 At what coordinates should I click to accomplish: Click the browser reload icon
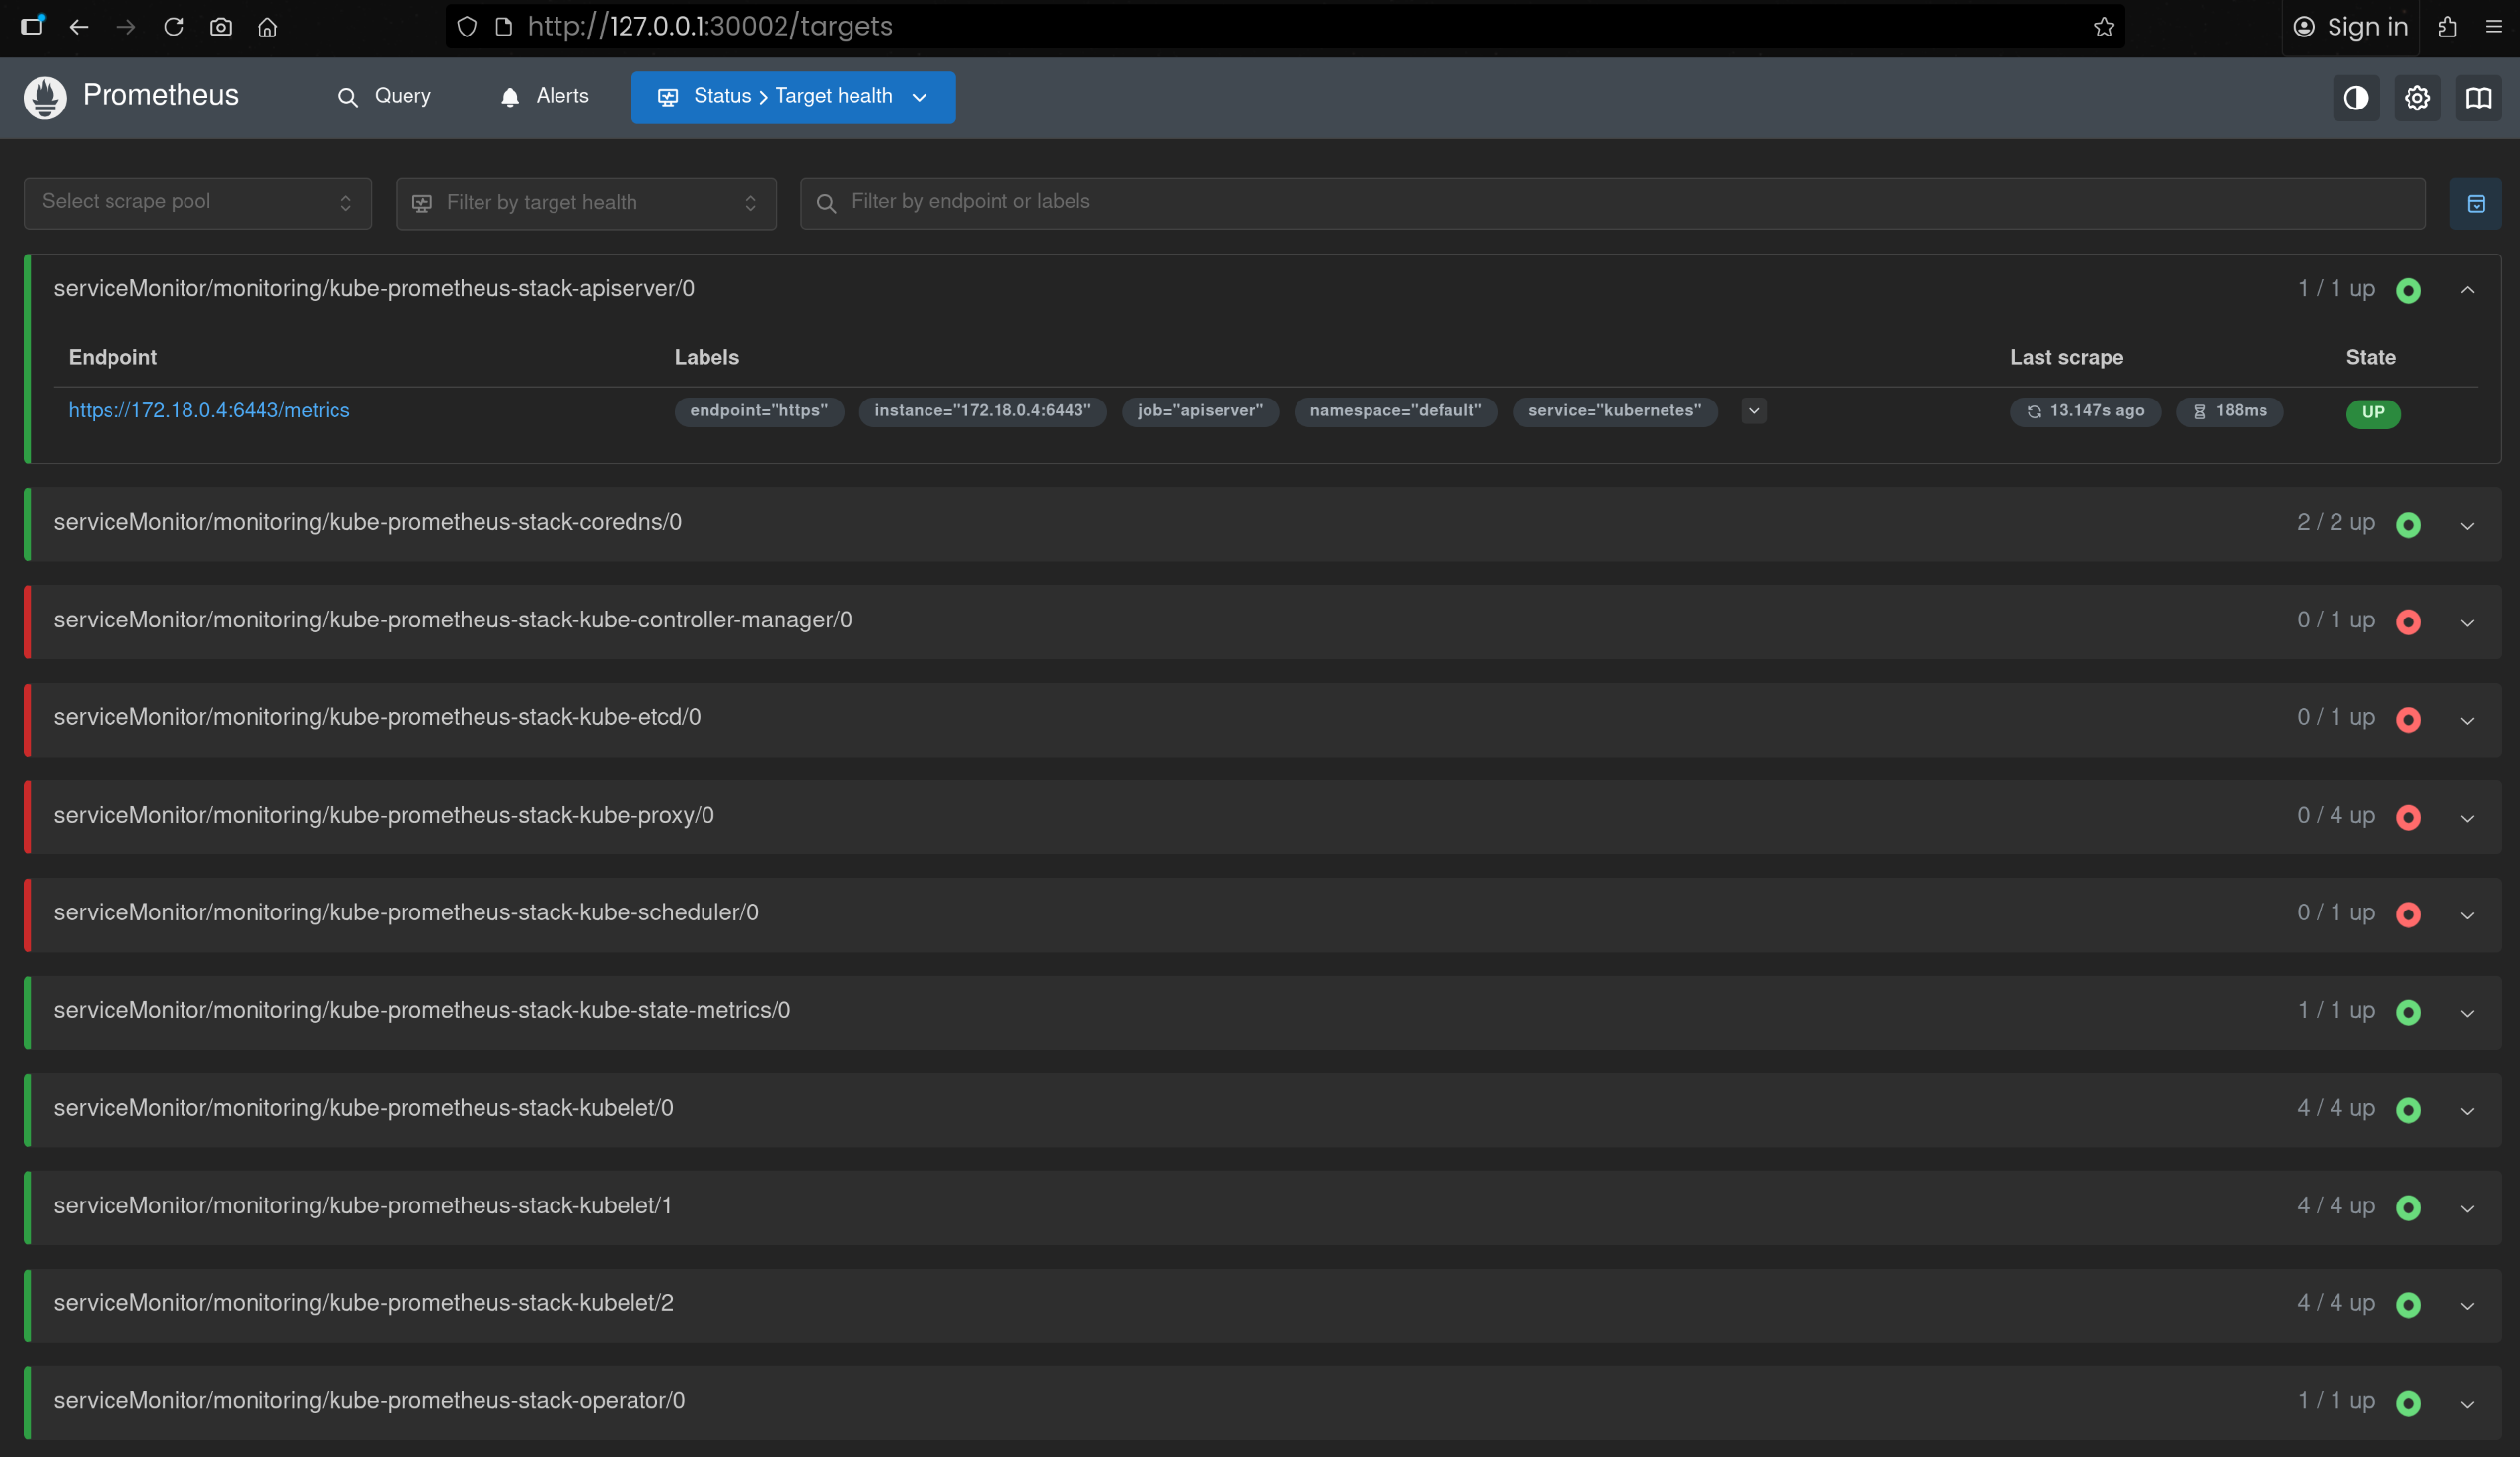[x=173, y=27]
